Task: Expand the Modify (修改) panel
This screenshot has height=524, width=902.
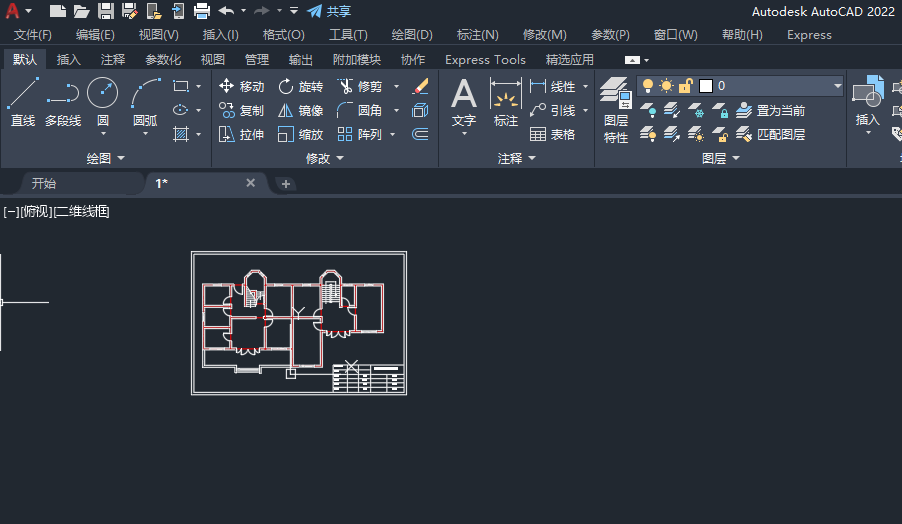Action: coord(324,158)
